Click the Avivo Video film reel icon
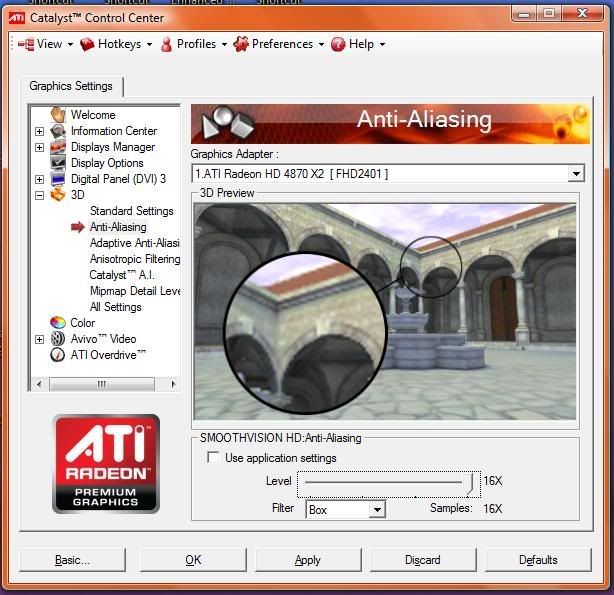This screenshot has width=614, height=595. (x=58, y=339)
